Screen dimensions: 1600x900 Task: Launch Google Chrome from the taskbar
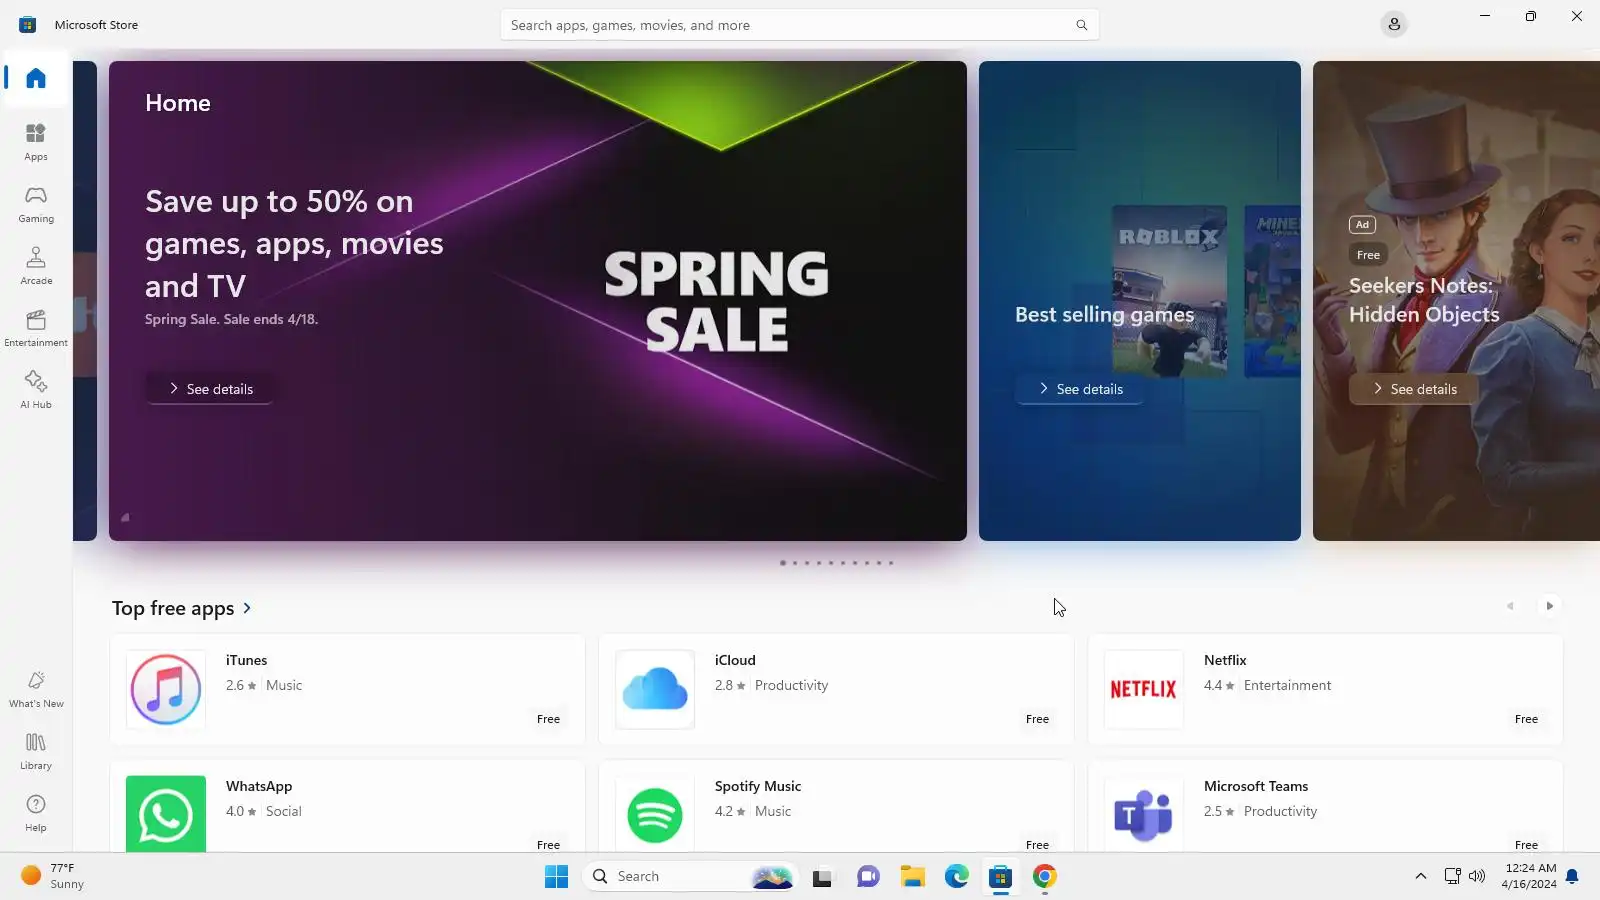tap(1045, 877)
